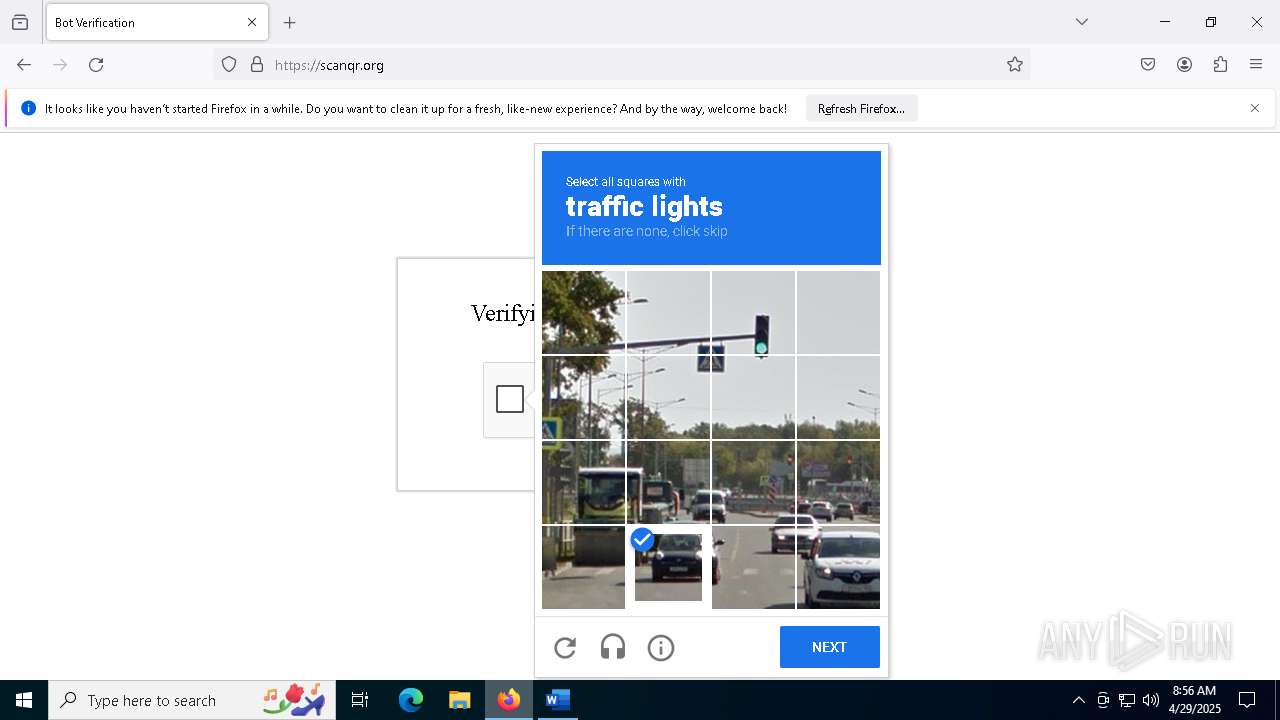Open the Save to Pocket button

click(x=1148, y=65)
